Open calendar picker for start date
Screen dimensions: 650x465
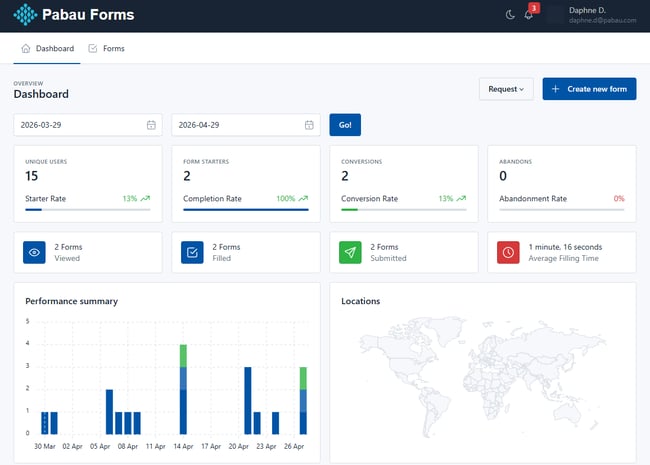click(x=151, y=125)
